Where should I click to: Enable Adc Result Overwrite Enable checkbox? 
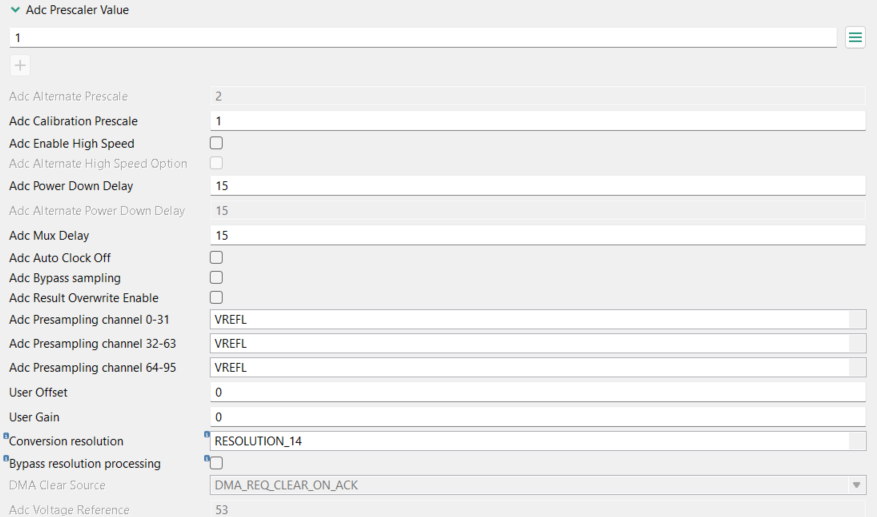pos(216,297)
